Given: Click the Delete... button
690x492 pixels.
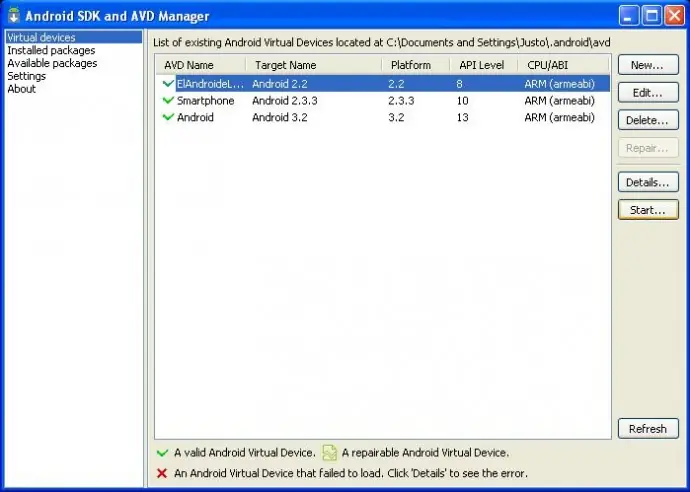Looking at the screenshot, I should (648, 120).
